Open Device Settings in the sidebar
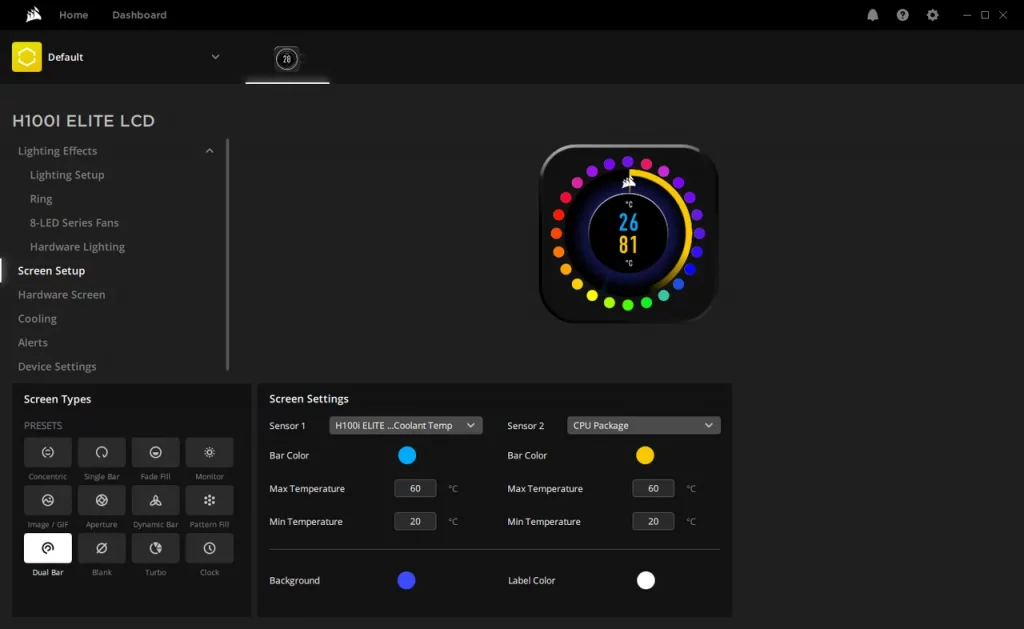Viewport: 1024px width, 629px height. pyautogui.click(x=57, y=366)
